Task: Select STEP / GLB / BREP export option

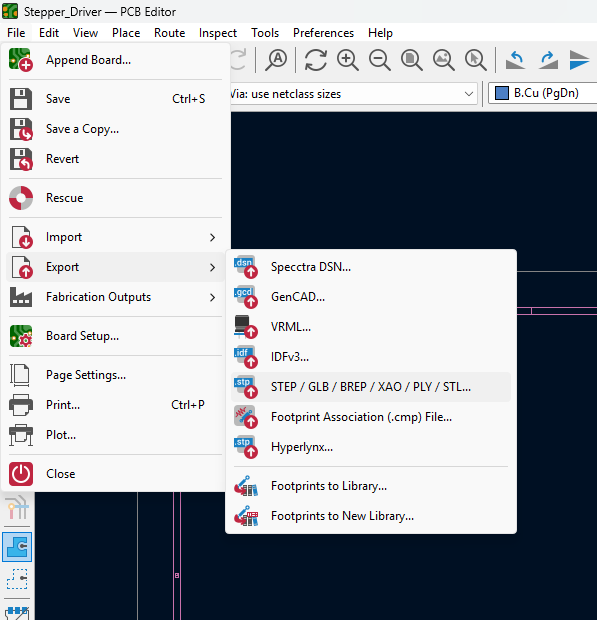Action: coord(371,387)
